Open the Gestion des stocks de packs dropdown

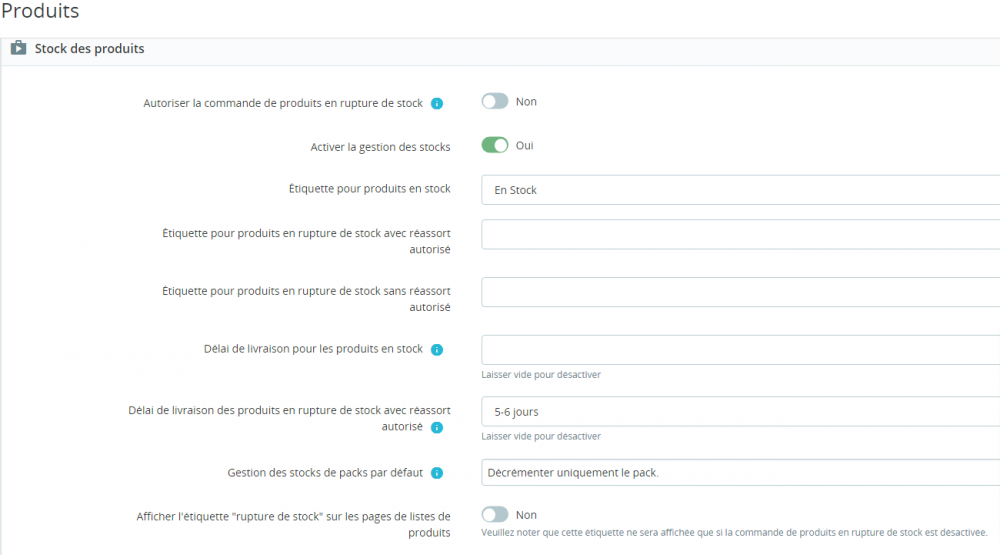pos(740,473)
